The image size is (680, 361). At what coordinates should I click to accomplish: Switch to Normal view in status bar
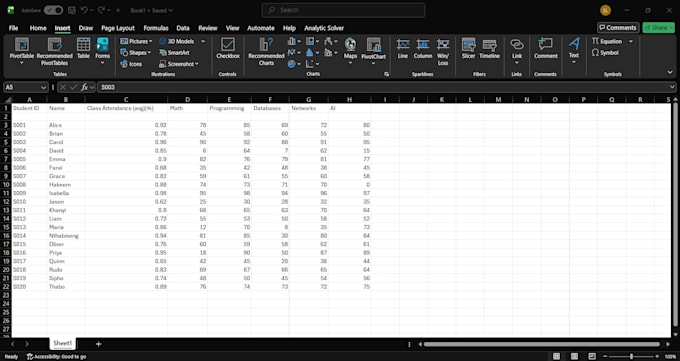point(556,357)
